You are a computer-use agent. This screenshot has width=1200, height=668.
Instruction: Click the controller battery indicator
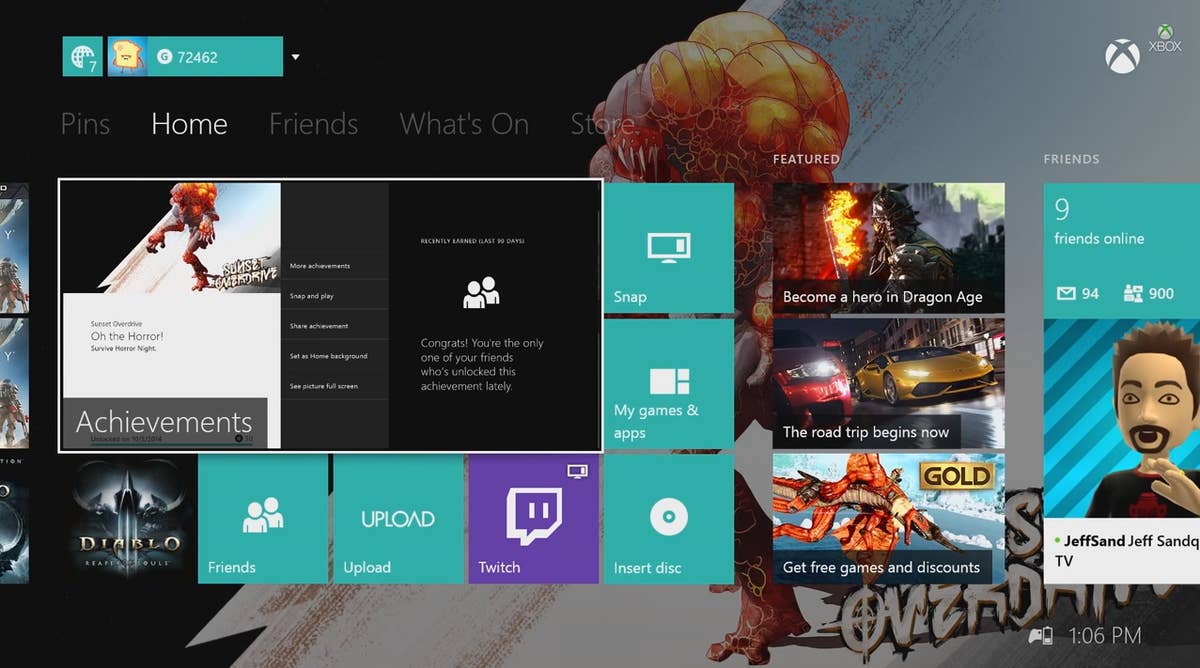(1038, 634)
